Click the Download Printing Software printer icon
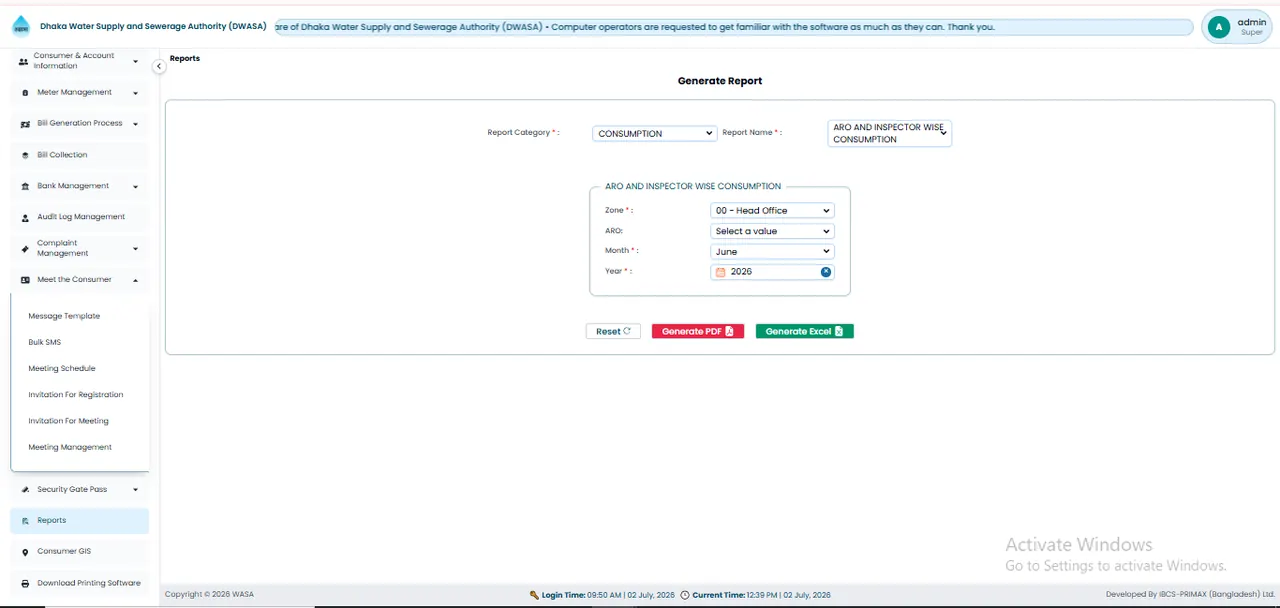This screenshot has height=608, width=1280. (25, 583)
